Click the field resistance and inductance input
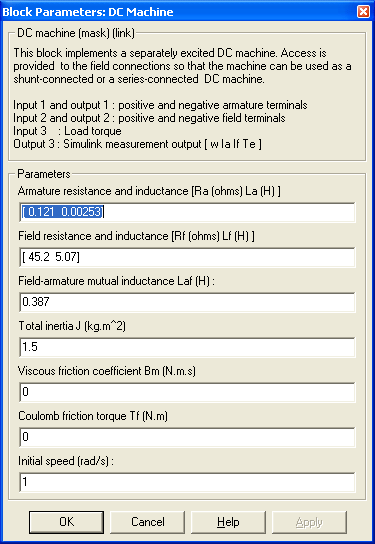375x544 pixels. click(187, 257)
